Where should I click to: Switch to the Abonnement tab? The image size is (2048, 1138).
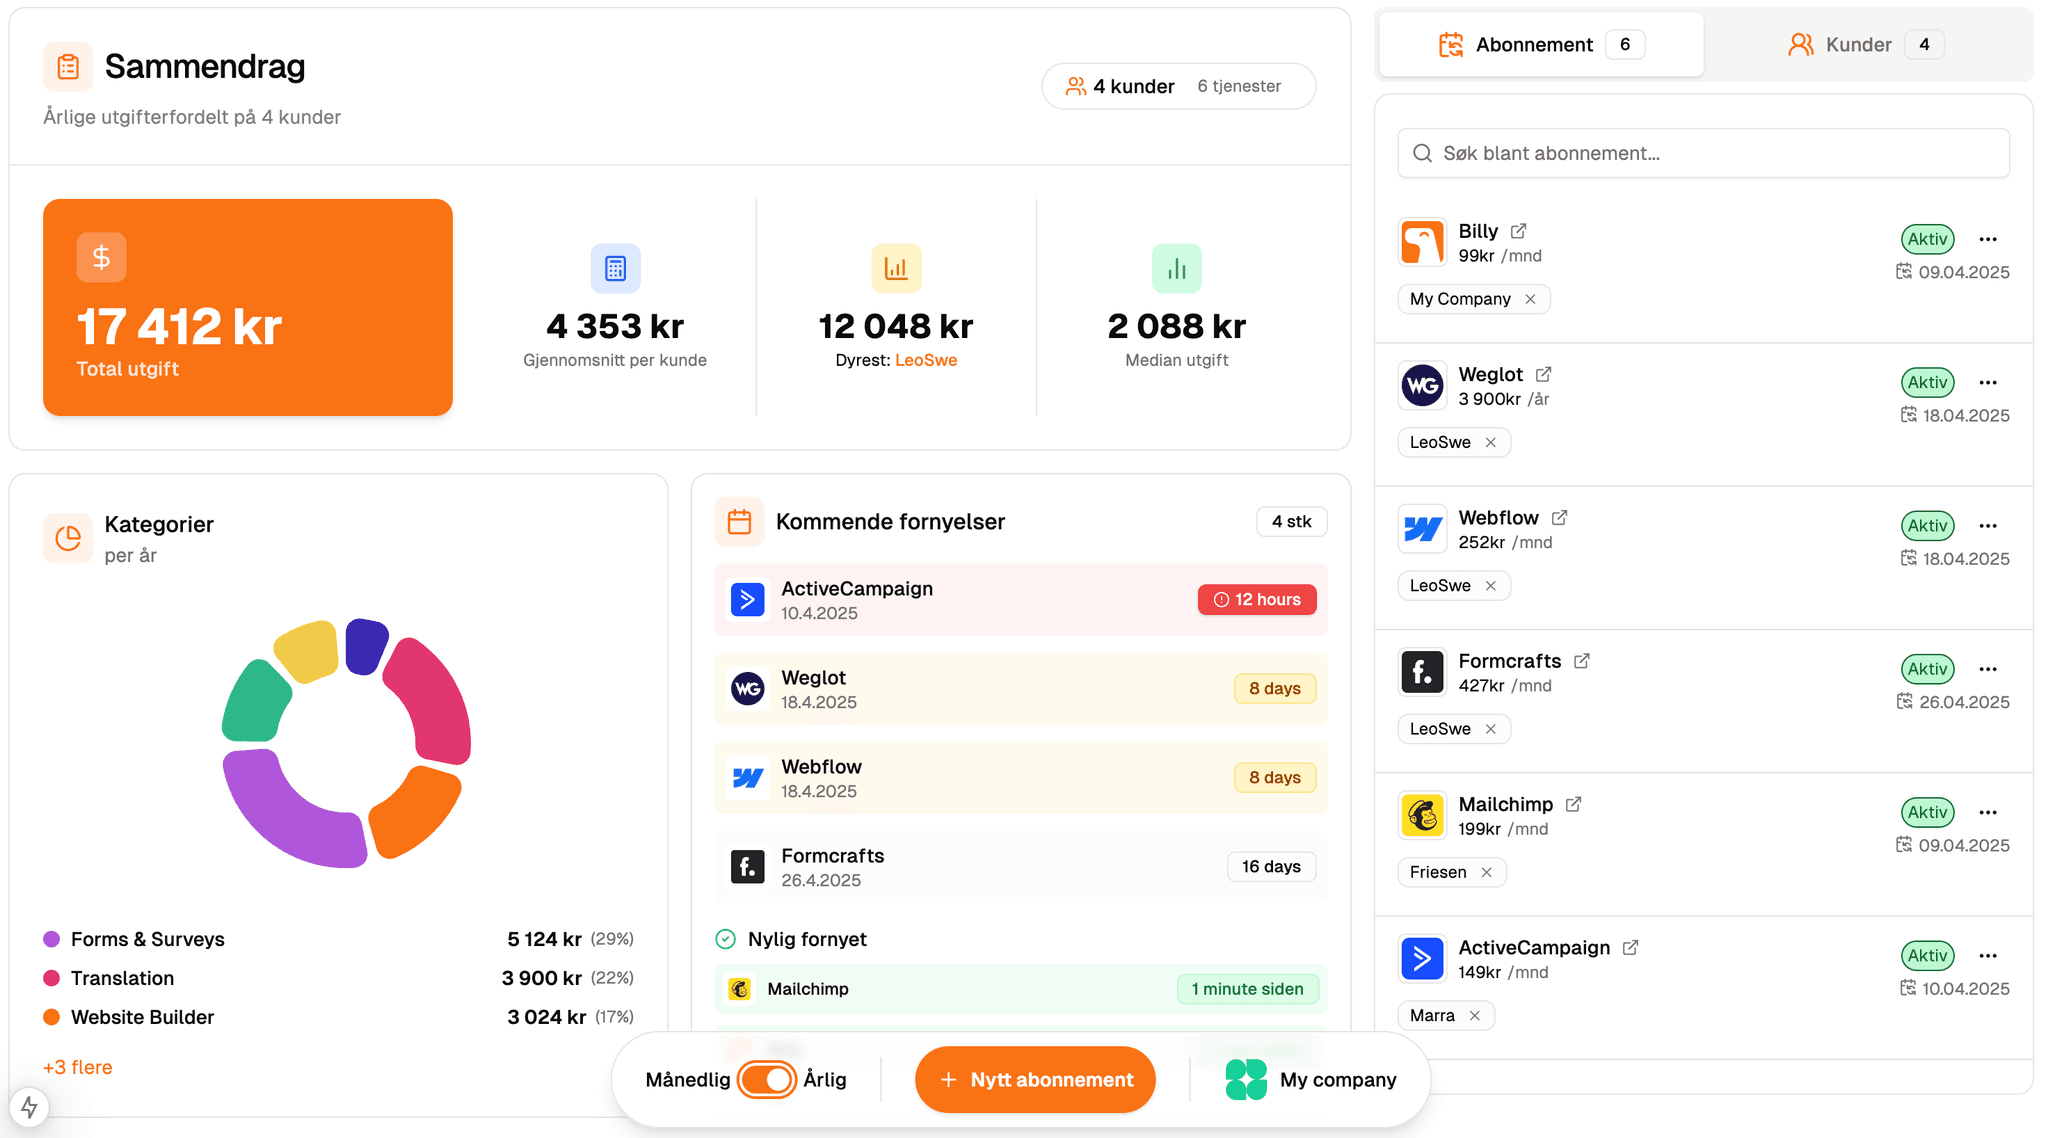pos(1541,45)
